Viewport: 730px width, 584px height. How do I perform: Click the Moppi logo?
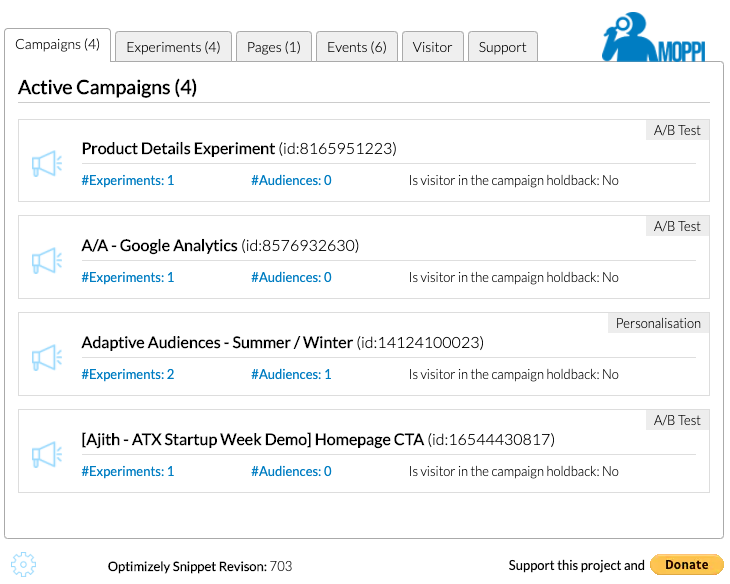pos(654,37)
